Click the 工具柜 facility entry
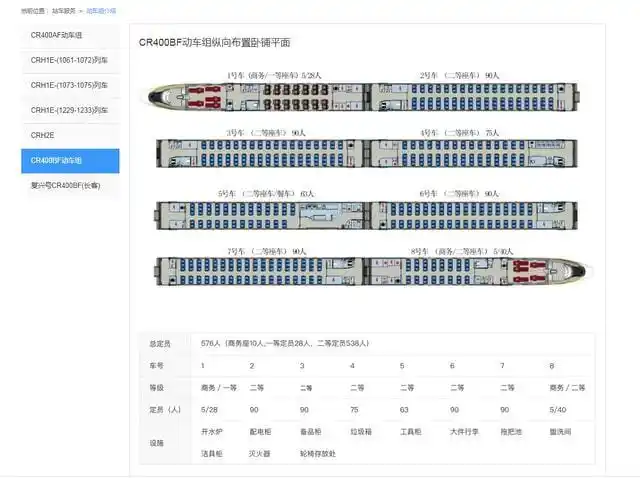The image size is (640, 478). point(411,432)
